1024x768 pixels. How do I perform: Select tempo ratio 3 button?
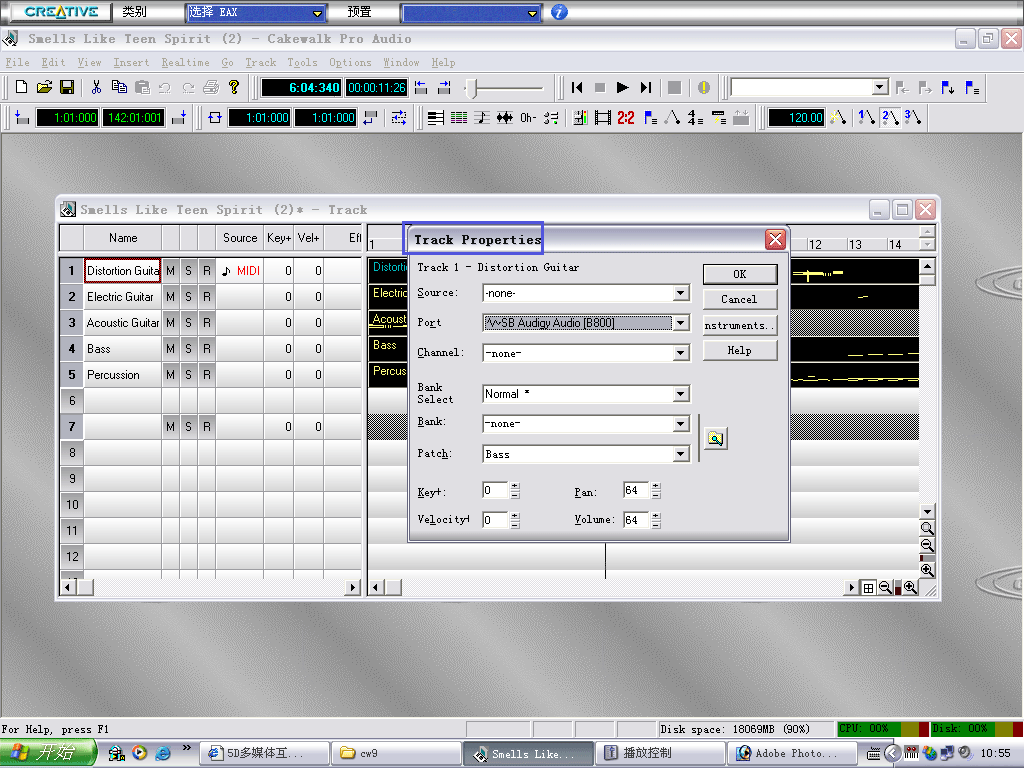(912, 118)
